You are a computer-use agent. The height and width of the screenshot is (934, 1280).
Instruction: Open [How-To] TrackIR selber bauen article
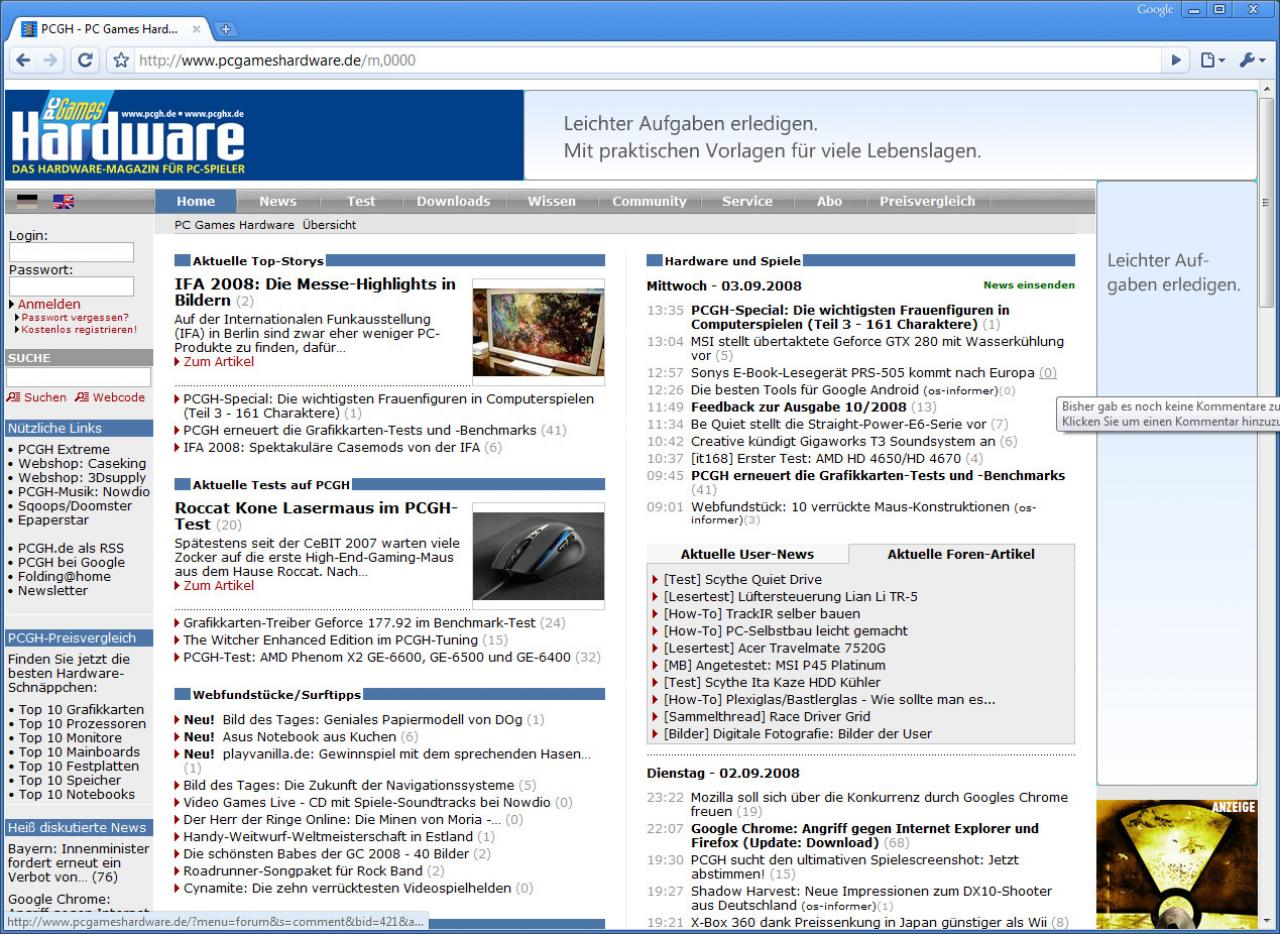761,613
